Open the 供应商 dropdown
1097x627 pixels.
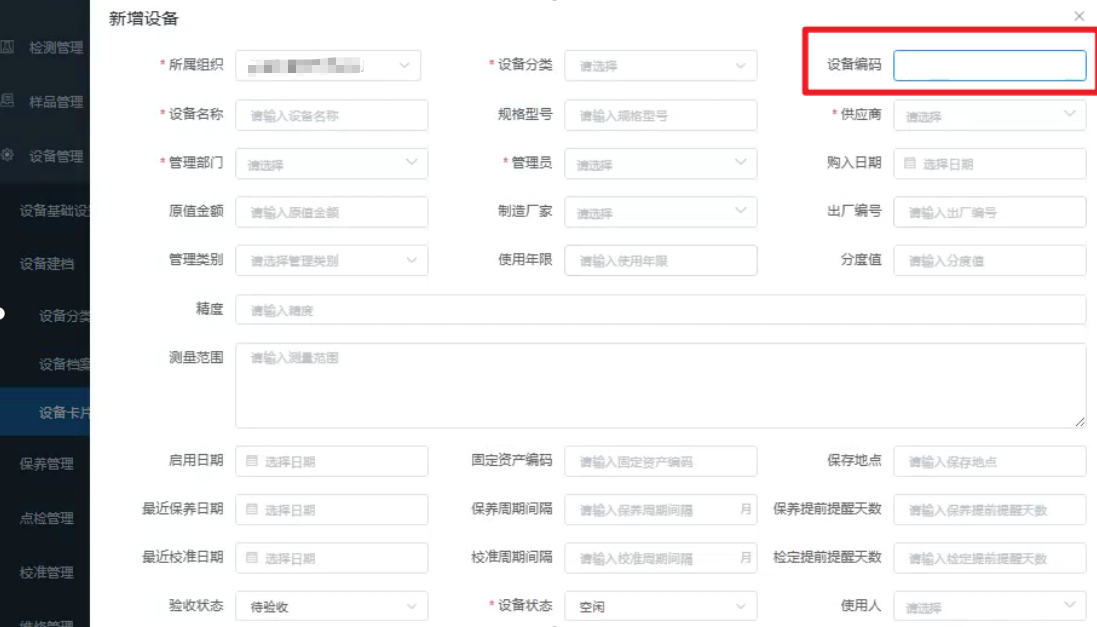click(x=989, y=115)
